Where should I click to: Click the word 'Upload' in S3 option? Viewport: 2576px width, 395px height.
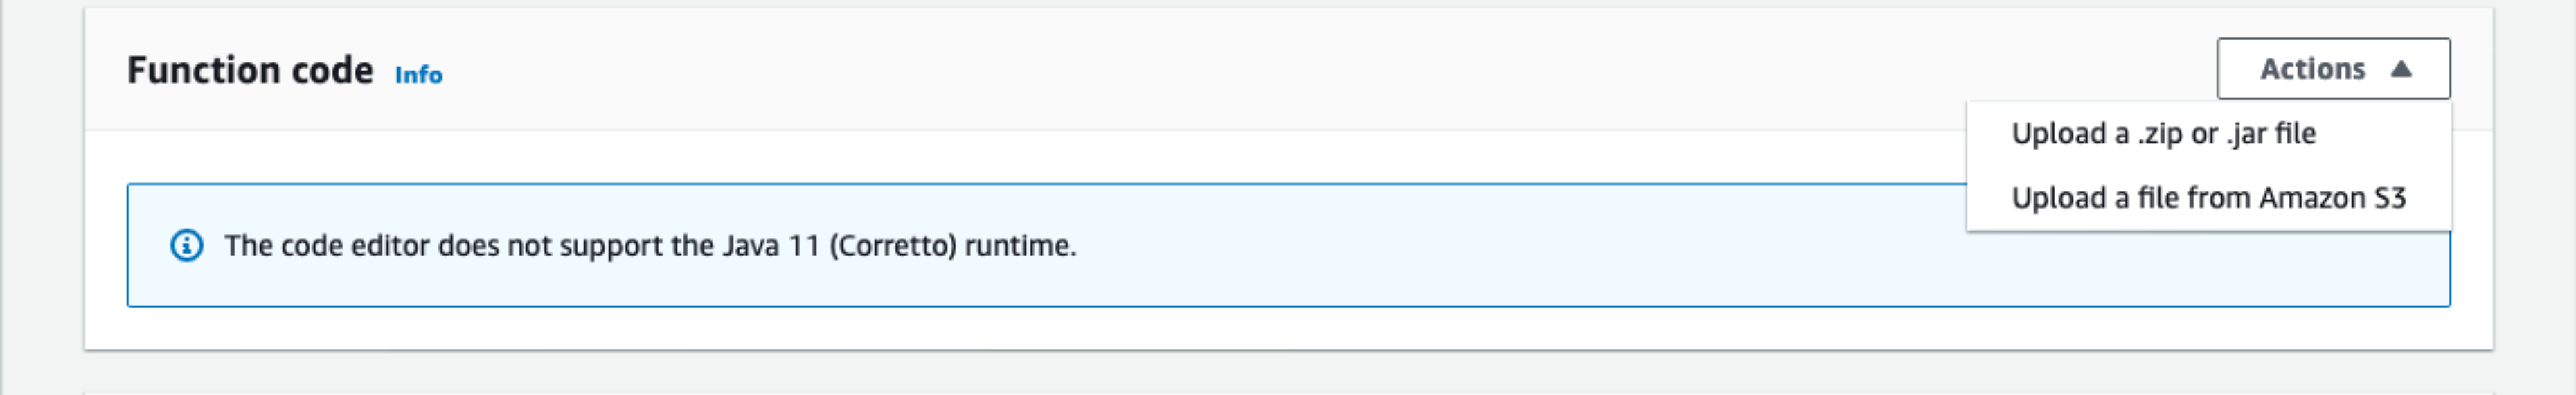(2059, 198)
